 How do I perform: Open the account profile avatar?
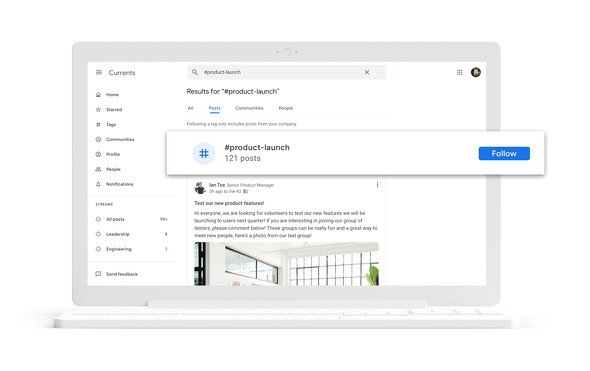[476, 72]
